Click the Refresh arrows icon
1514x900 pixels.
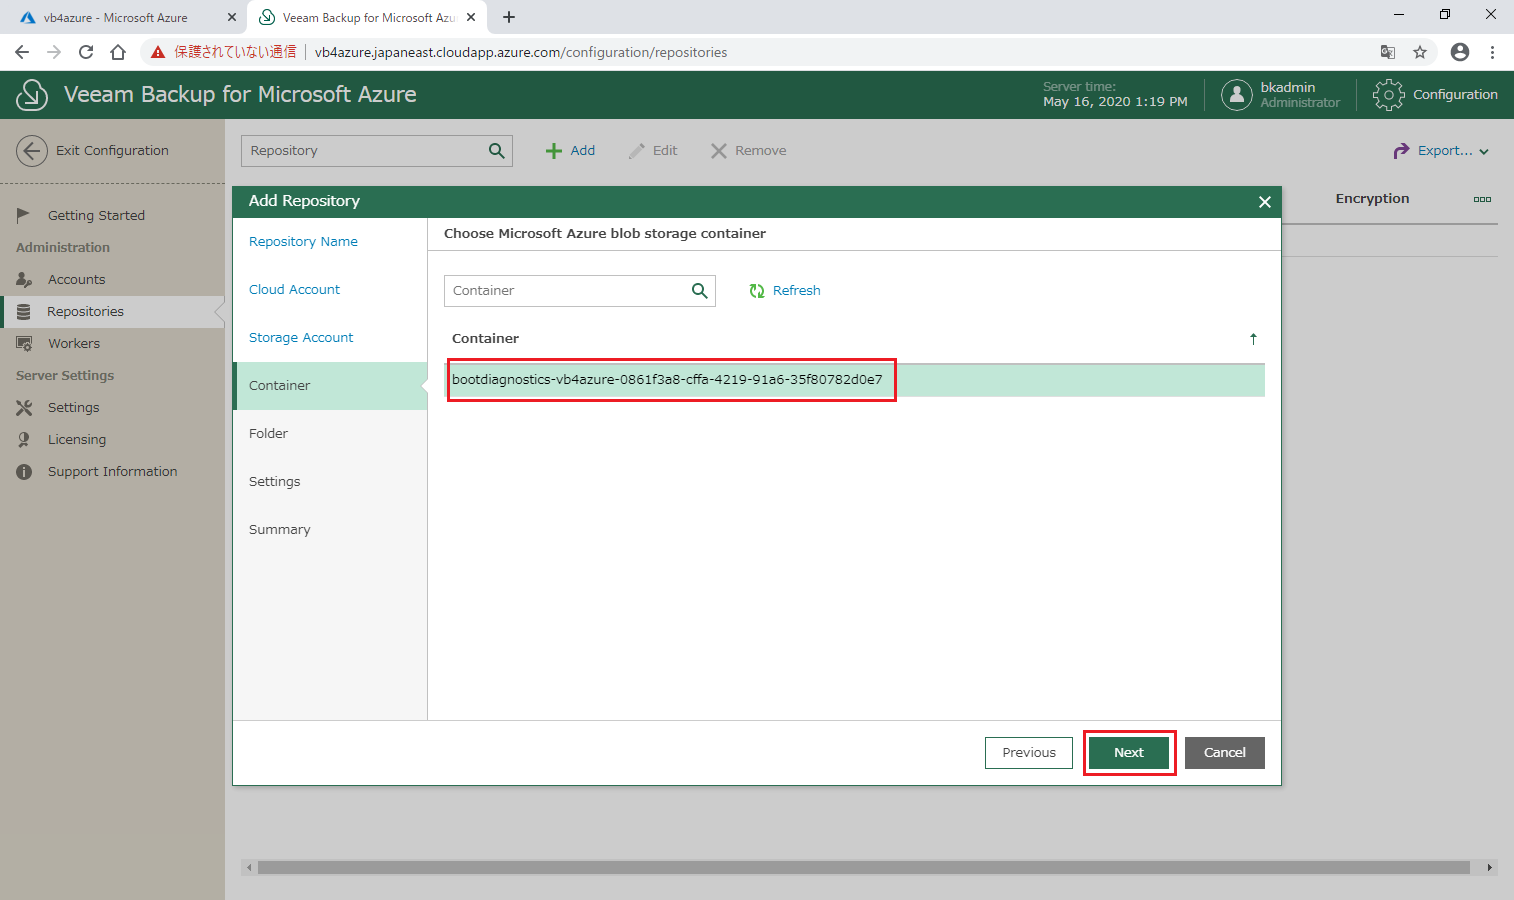757,291
